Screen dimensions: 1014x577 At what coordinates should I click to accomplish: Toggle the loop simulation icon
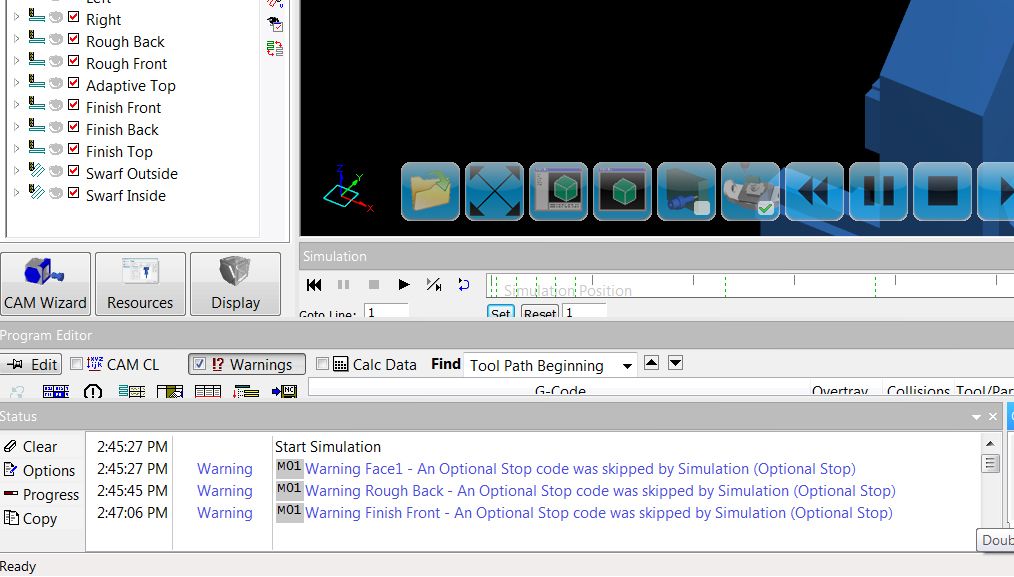[x=464, y=285]
